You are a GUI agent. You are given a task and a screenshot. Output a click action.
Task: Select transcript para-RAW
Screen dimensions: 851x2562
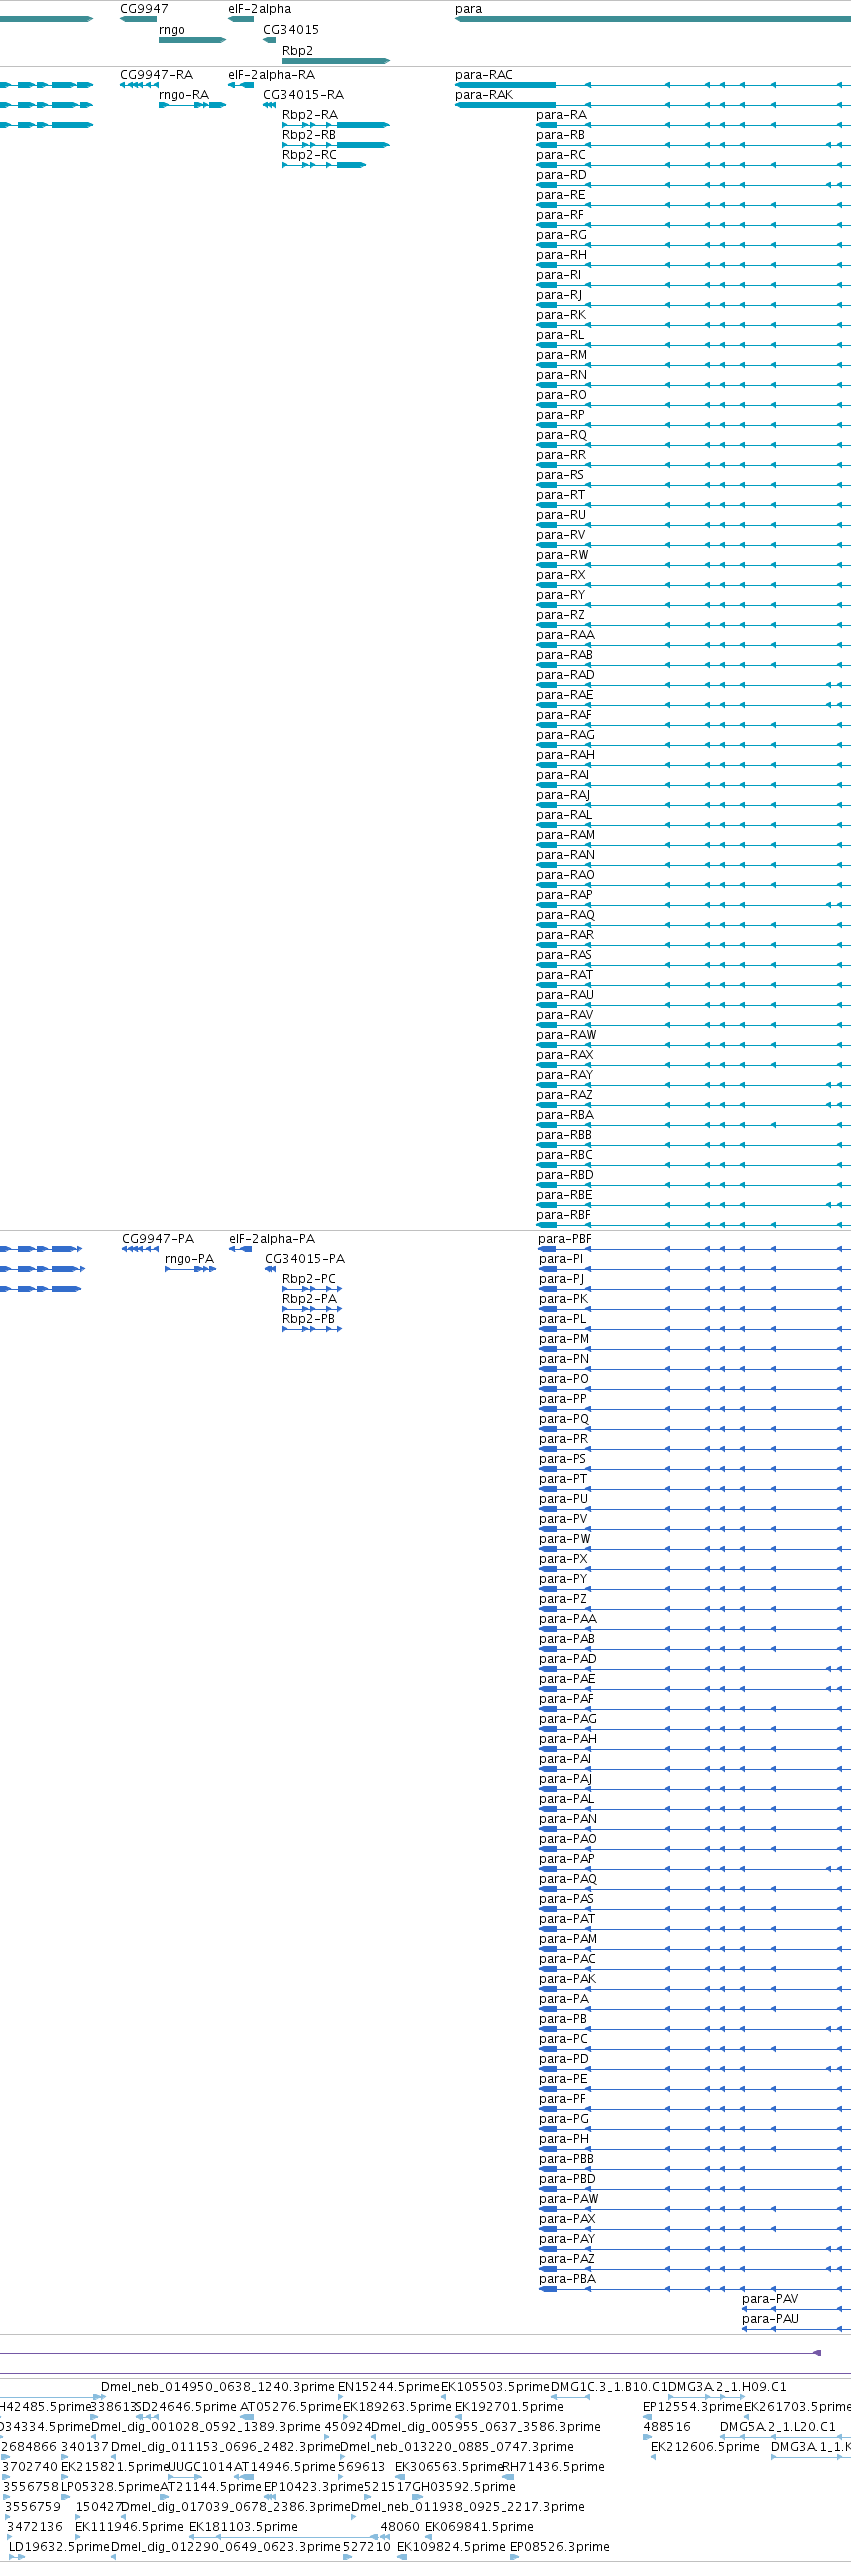point(566,1035)
